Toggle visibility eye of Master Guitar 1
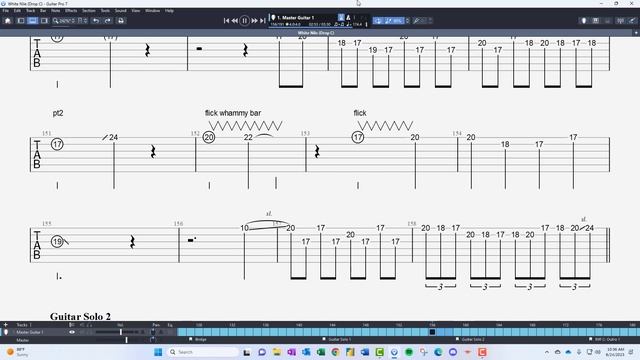 click(72, 332)
